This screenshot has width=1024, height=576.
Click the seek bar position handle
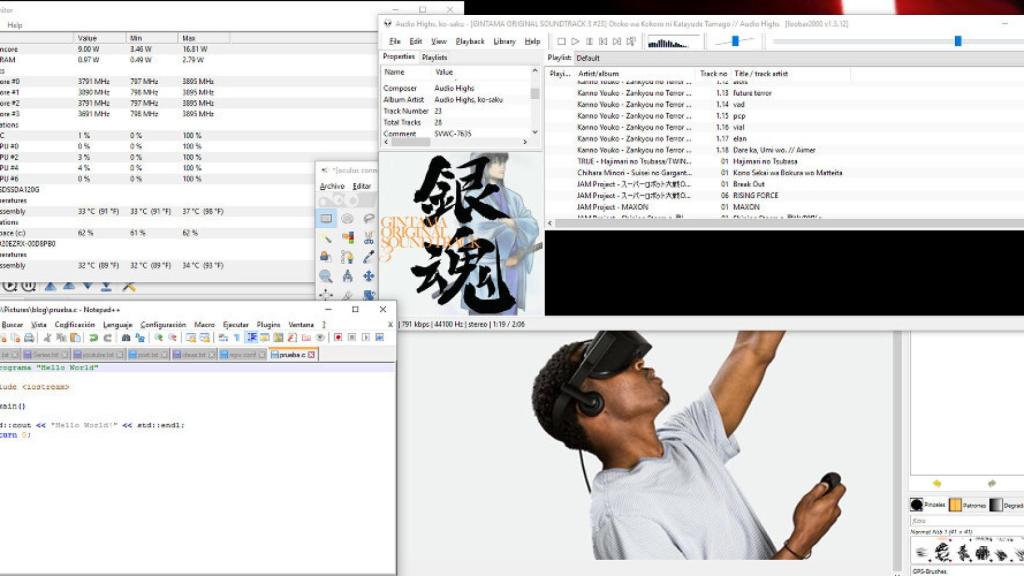[957, 41]
